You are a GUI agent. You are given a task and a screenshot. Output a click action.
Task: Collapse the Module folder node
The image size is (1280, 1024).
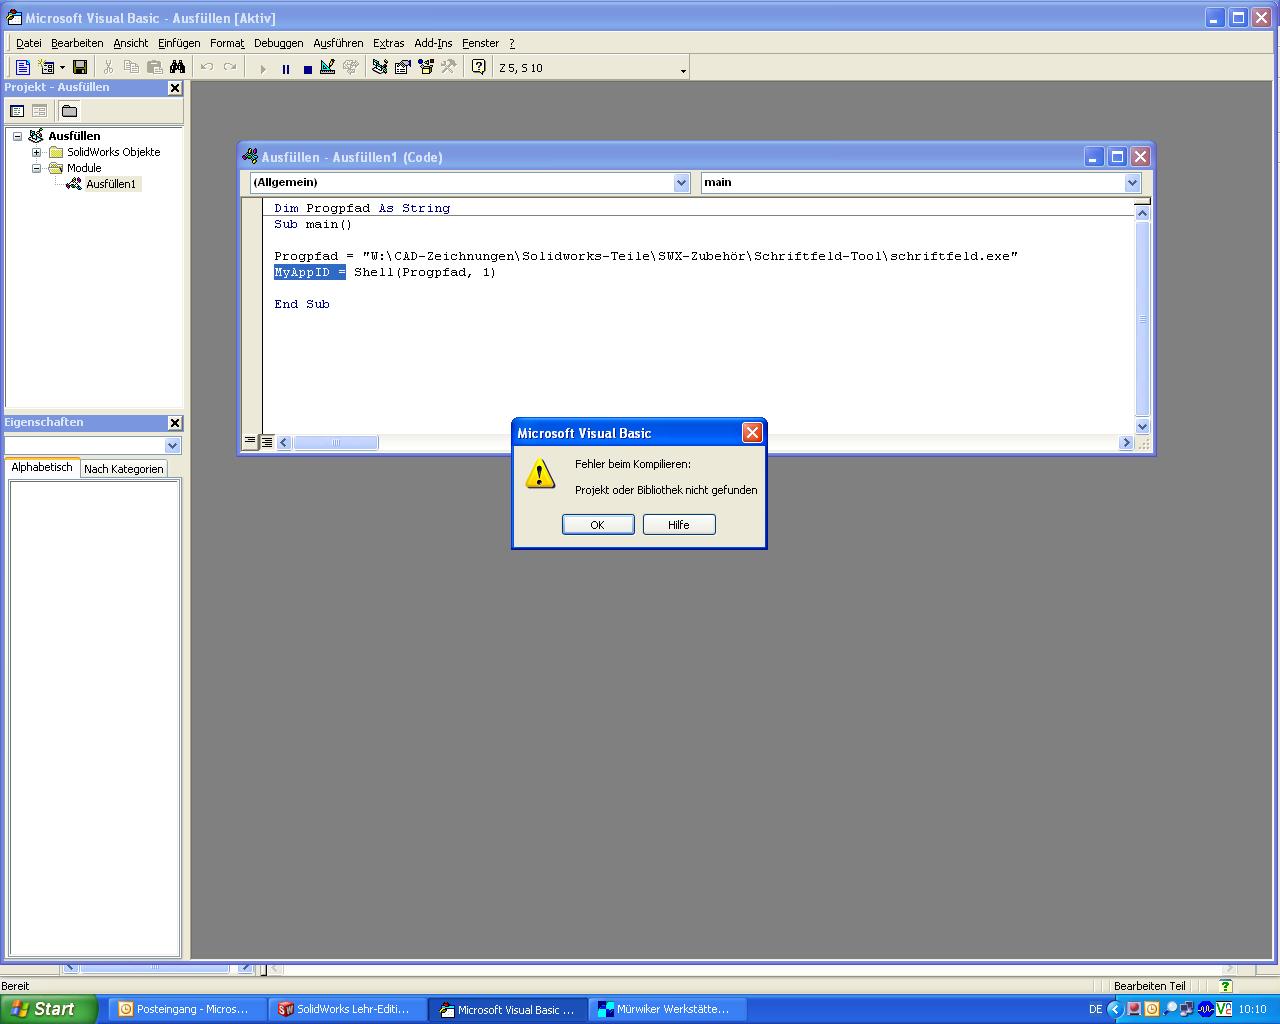click(37, 168)
